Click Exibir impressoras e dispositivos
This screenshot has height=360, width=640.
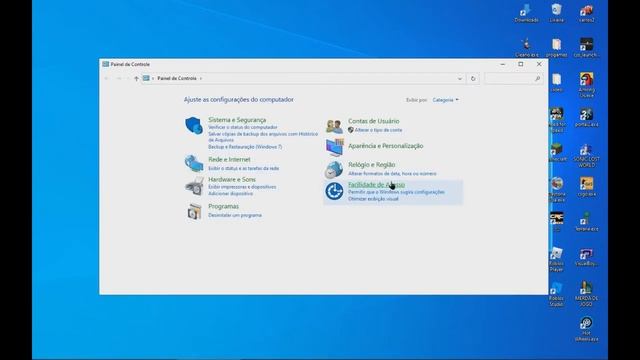tap(242, 187)
